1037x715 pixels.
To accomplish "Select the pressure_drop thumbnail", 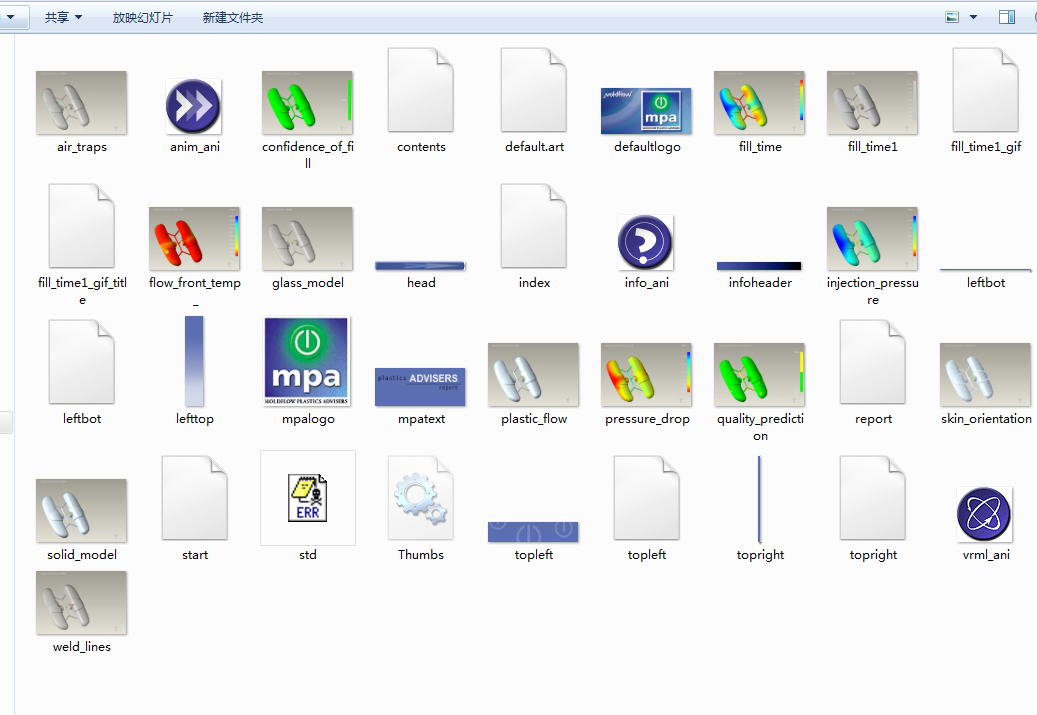I will coord(646,374).
